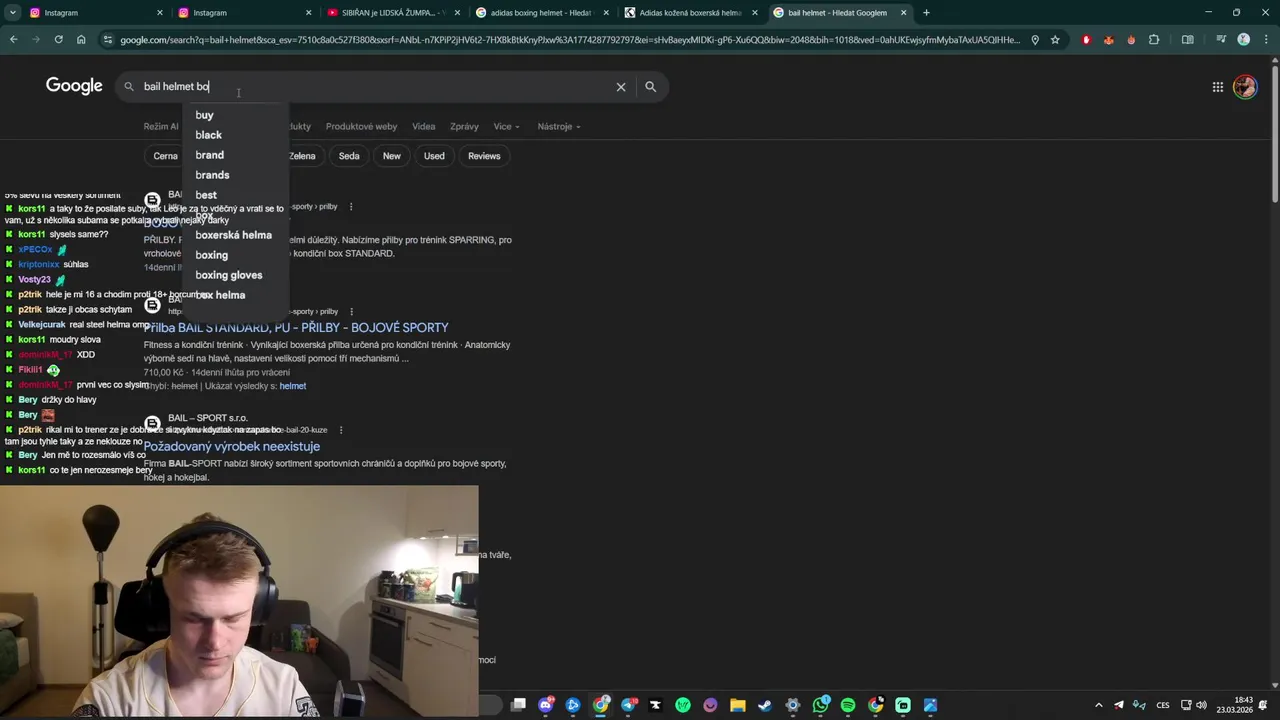This screenshot has height=720, width=1280.
Task: Open the Zprávy search tab
Action: (464, 127)
